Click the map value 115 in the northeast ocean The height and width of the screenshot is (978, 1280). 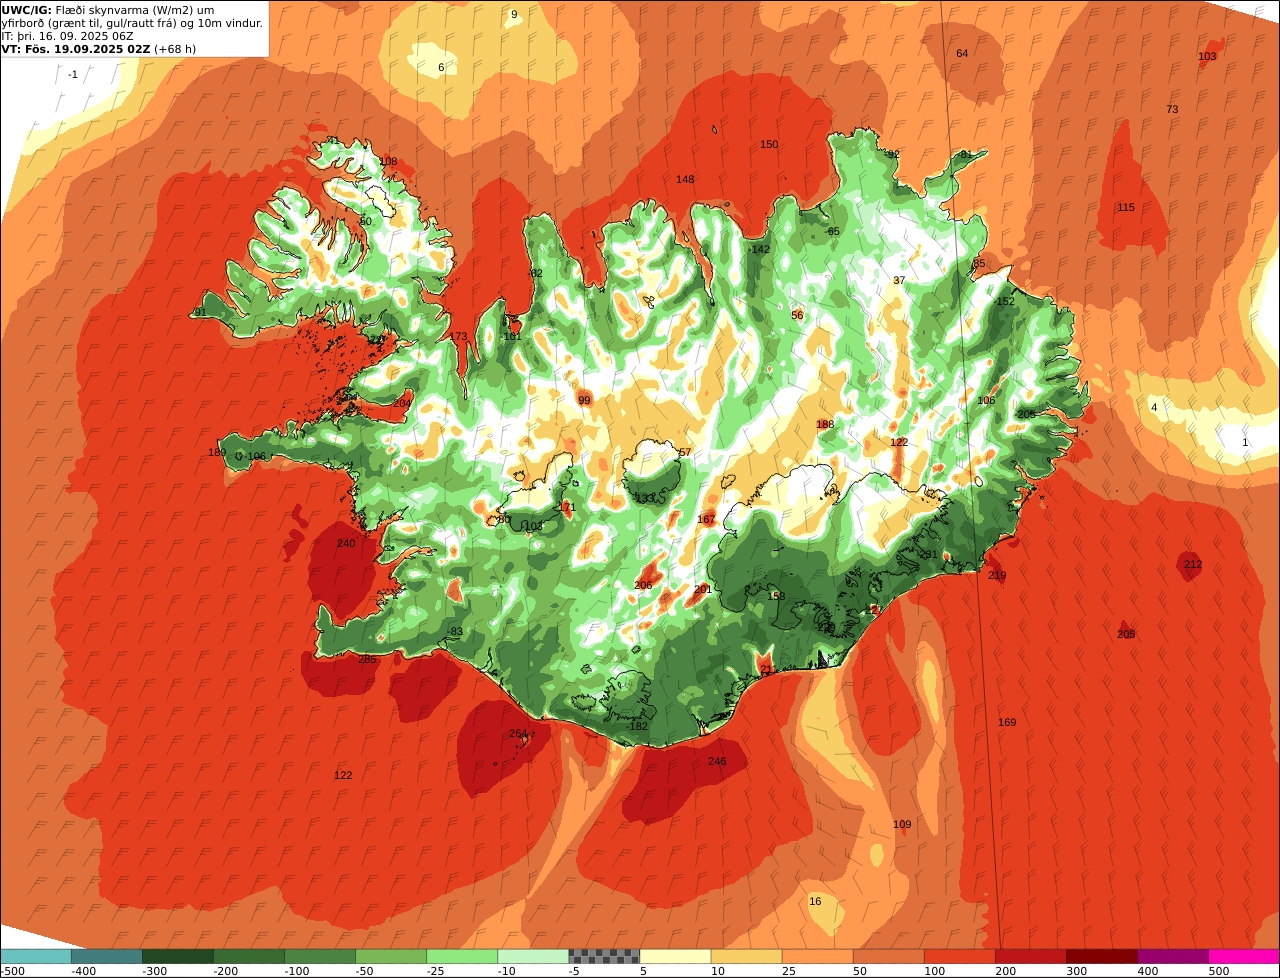click(x=1126, y=208)
